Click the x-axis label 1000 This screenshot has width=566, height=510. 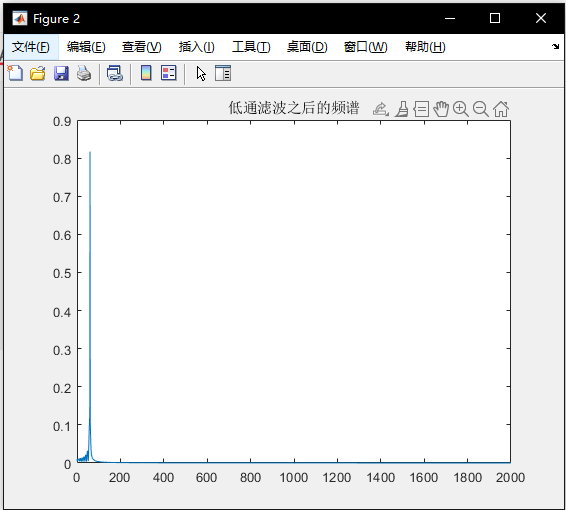point(293,478)
